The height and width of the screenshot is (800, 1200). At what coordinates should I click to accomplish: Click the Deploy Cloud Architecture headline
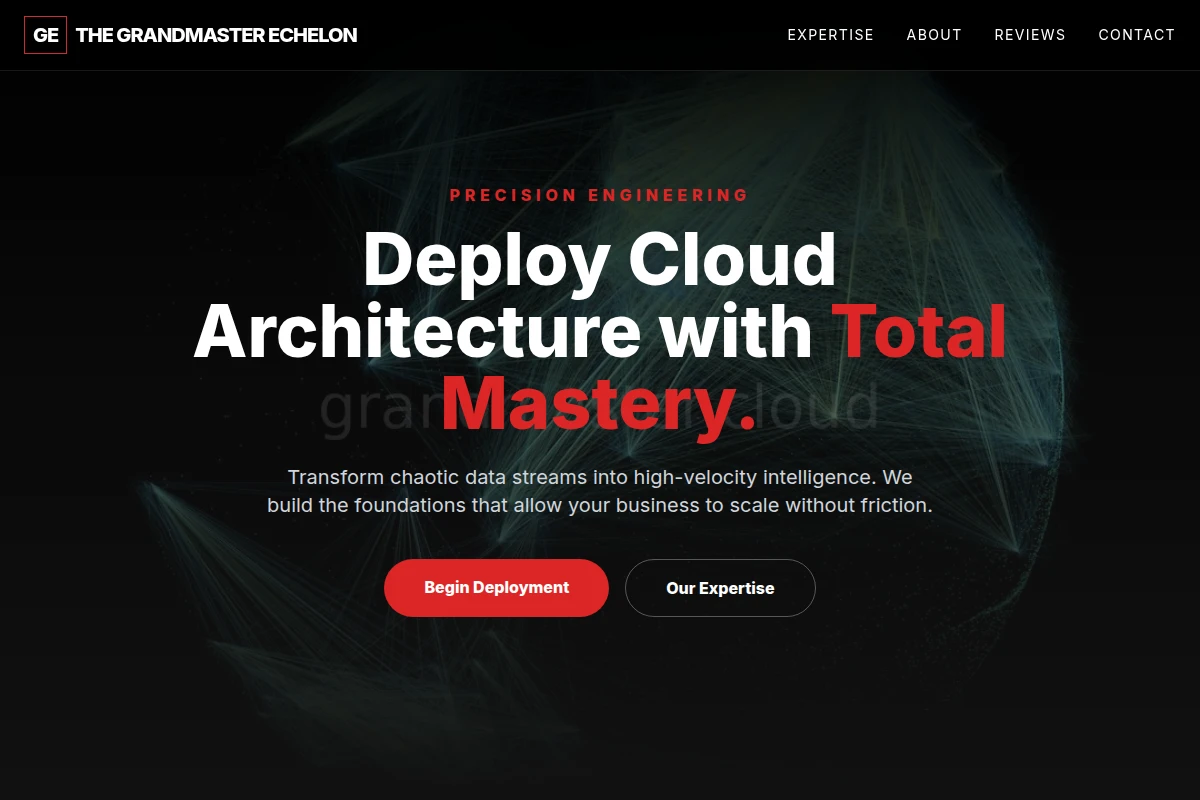coord(600,333)
